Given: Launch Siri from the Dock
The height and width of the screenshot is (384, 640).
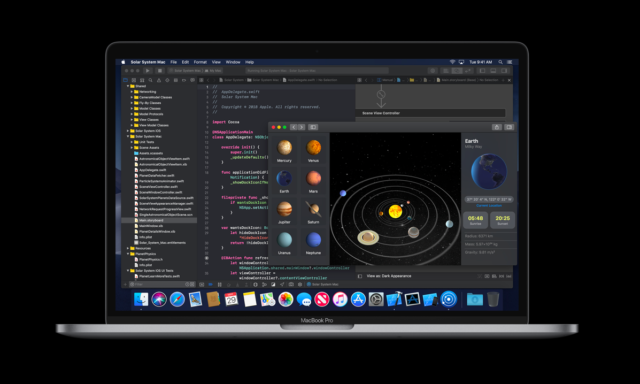Looking at the screenshot, I should pyautogui.click(x=159, y=300).
